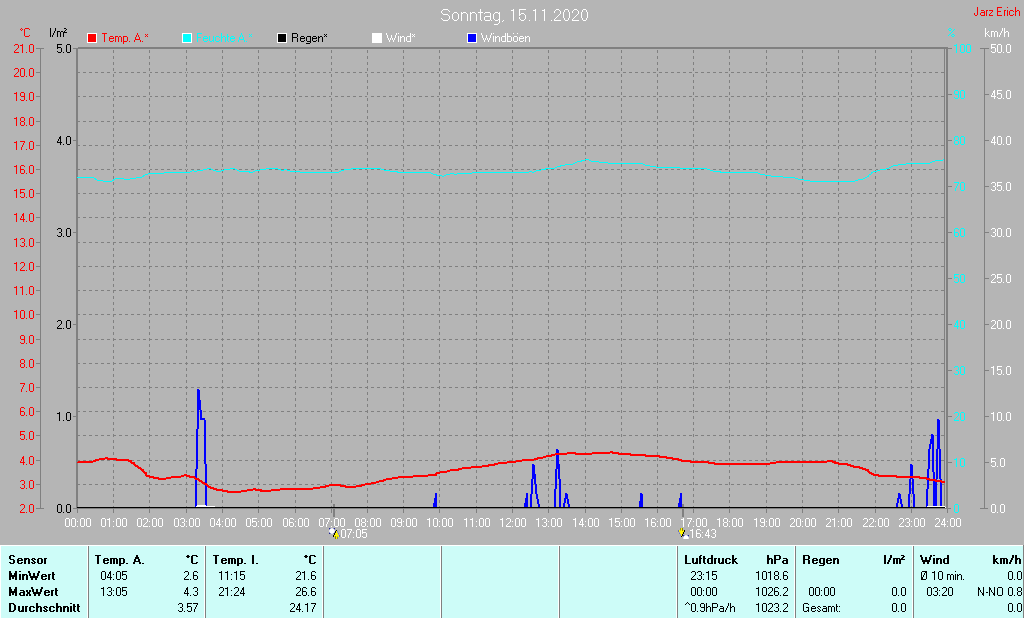The height and width of the screenshot is (618, 1024).
Task: Click the 'Temp. I.' column header
Action: point(236,560)
